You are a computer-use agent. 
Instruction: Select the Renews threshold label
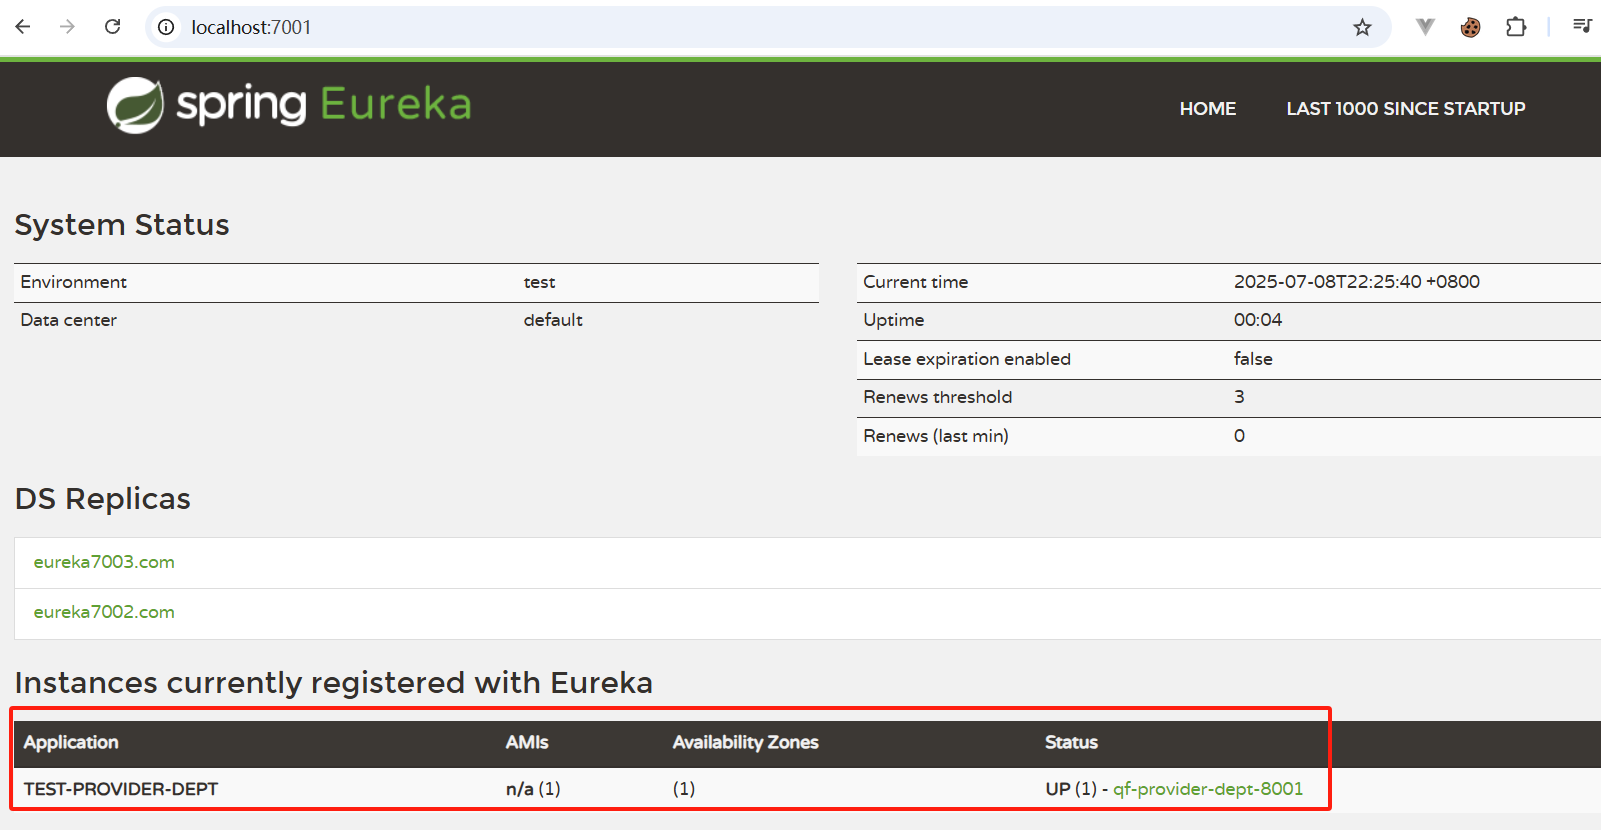coord(938,397)
